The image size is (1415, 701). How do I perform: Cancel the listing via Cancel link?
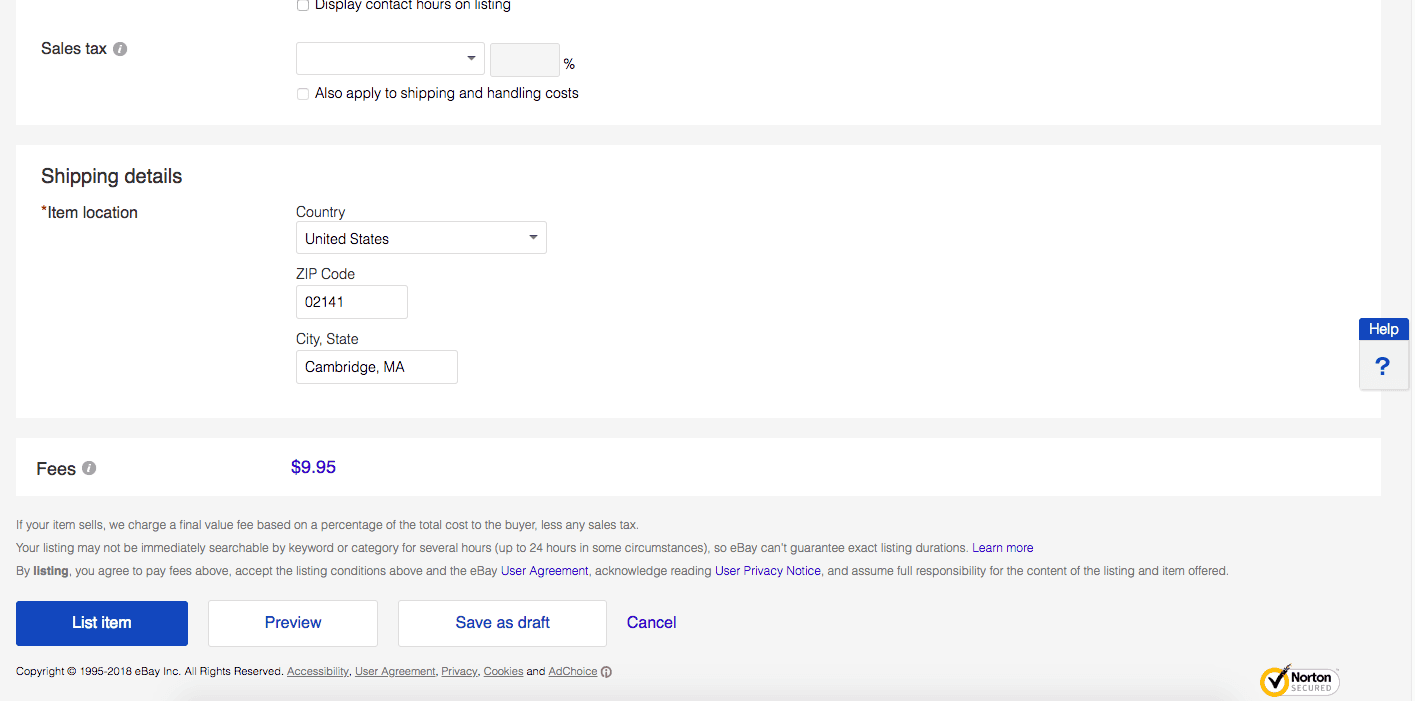(651, 623)
